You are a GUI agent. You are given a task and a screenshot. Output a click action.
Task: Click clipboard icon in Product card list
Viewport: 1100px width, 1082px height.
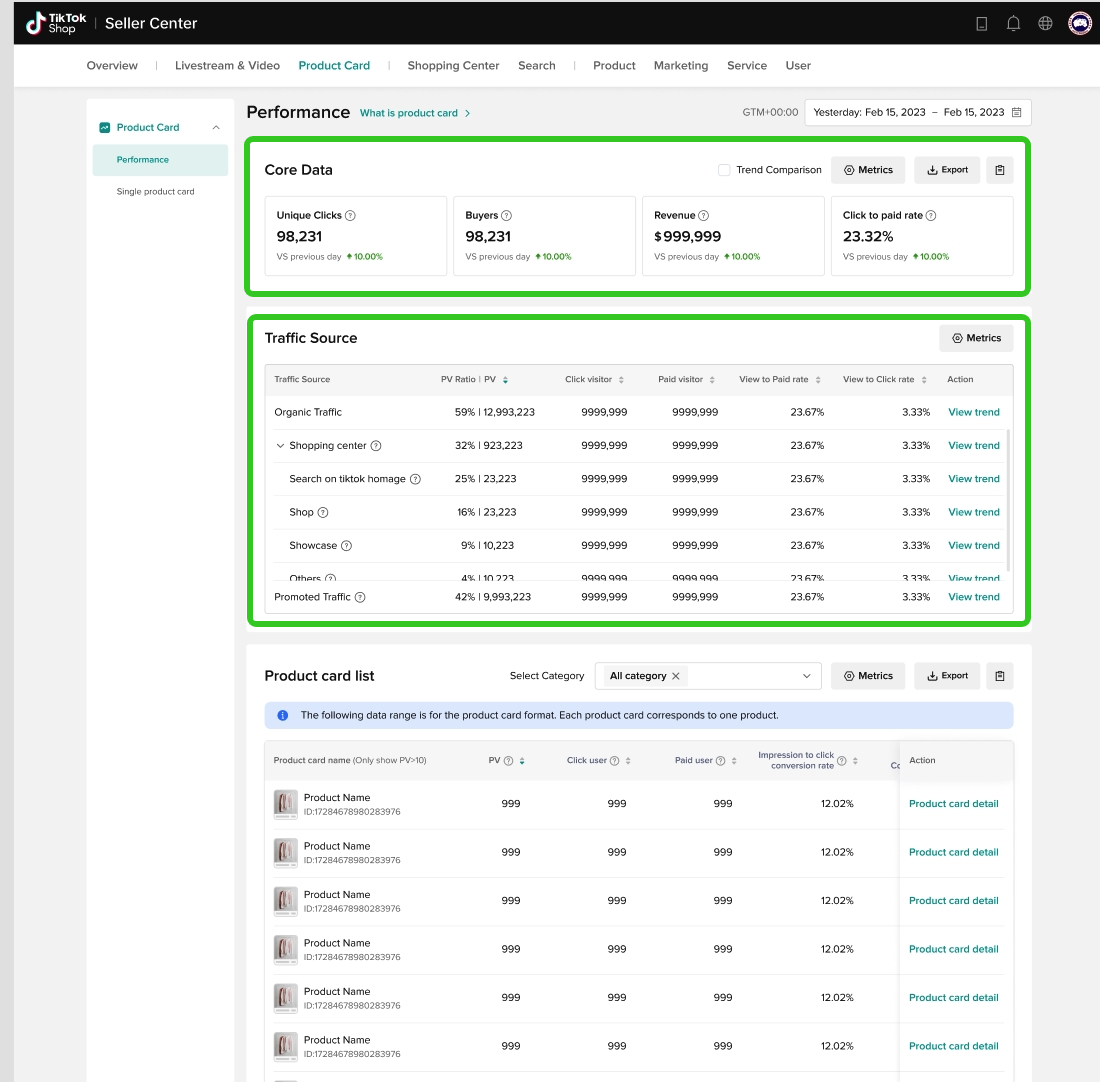coord(1000,676)
